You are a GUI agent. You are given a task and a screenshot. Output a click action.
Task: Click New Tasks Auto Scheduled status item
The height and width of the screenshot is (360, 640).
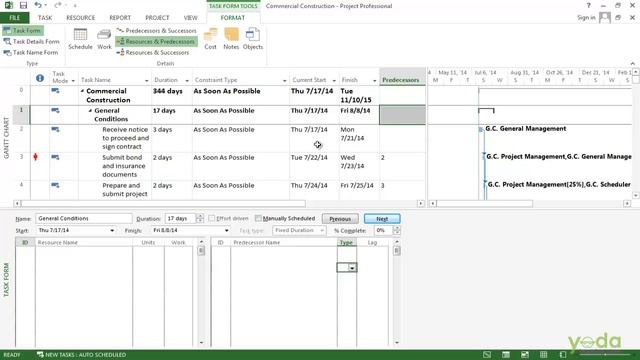point(81,355)
